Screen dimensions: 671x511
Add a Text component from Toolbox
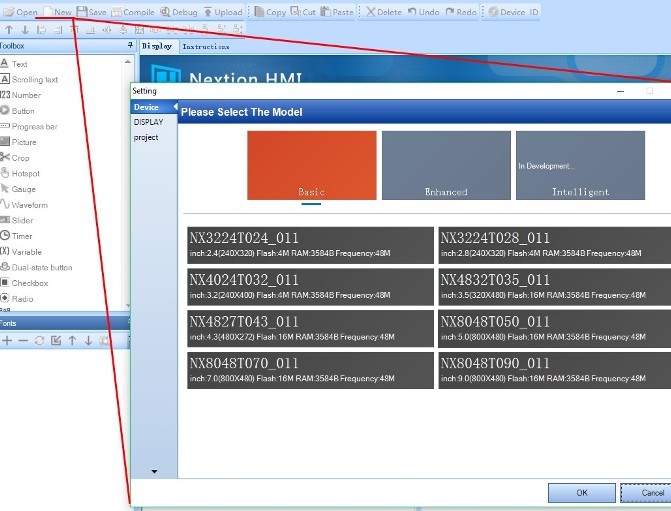(x=14, y=64)
